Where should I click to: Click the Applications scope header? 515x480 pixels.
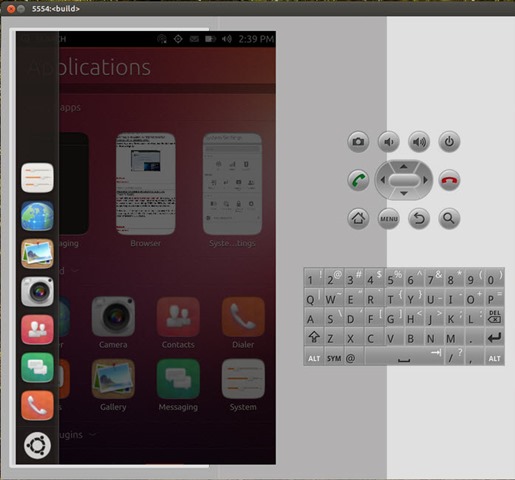point(89,67)
